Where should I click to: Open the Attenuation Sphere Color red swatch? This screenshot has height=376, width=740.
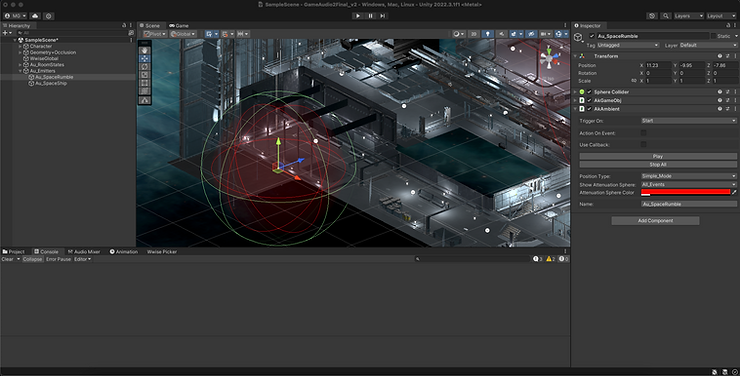point(685,192)
